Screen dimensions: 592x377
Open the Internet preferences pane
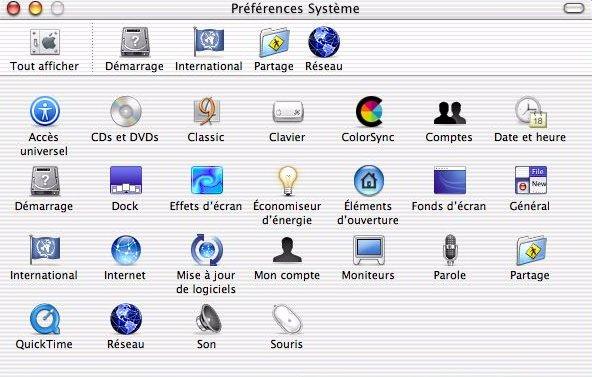pos(126,250)
